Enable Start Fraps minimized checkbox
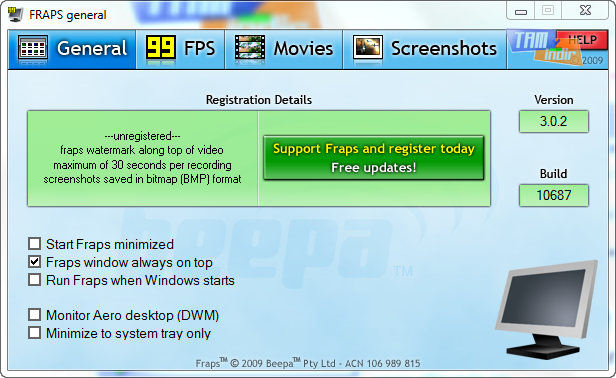 click(35, 244)
